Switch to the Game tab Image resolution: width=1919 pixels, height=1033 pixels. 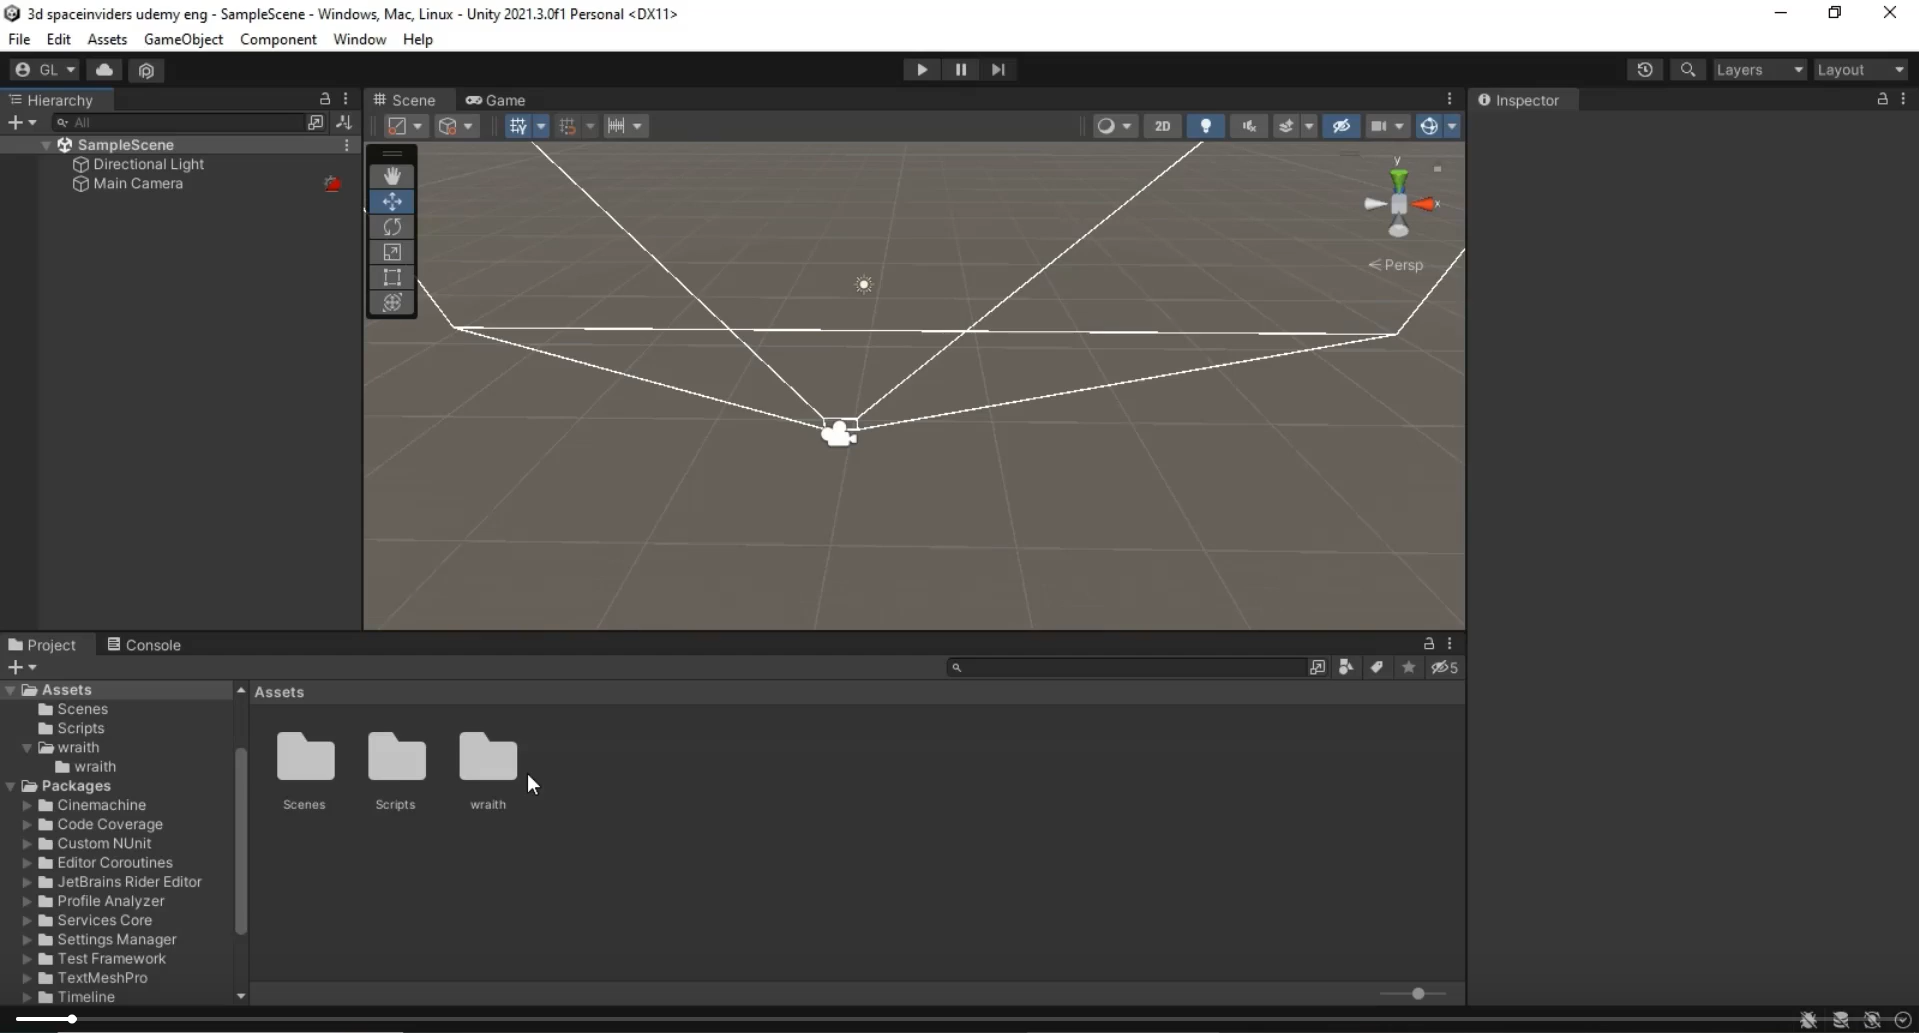(x=496, y=100)
